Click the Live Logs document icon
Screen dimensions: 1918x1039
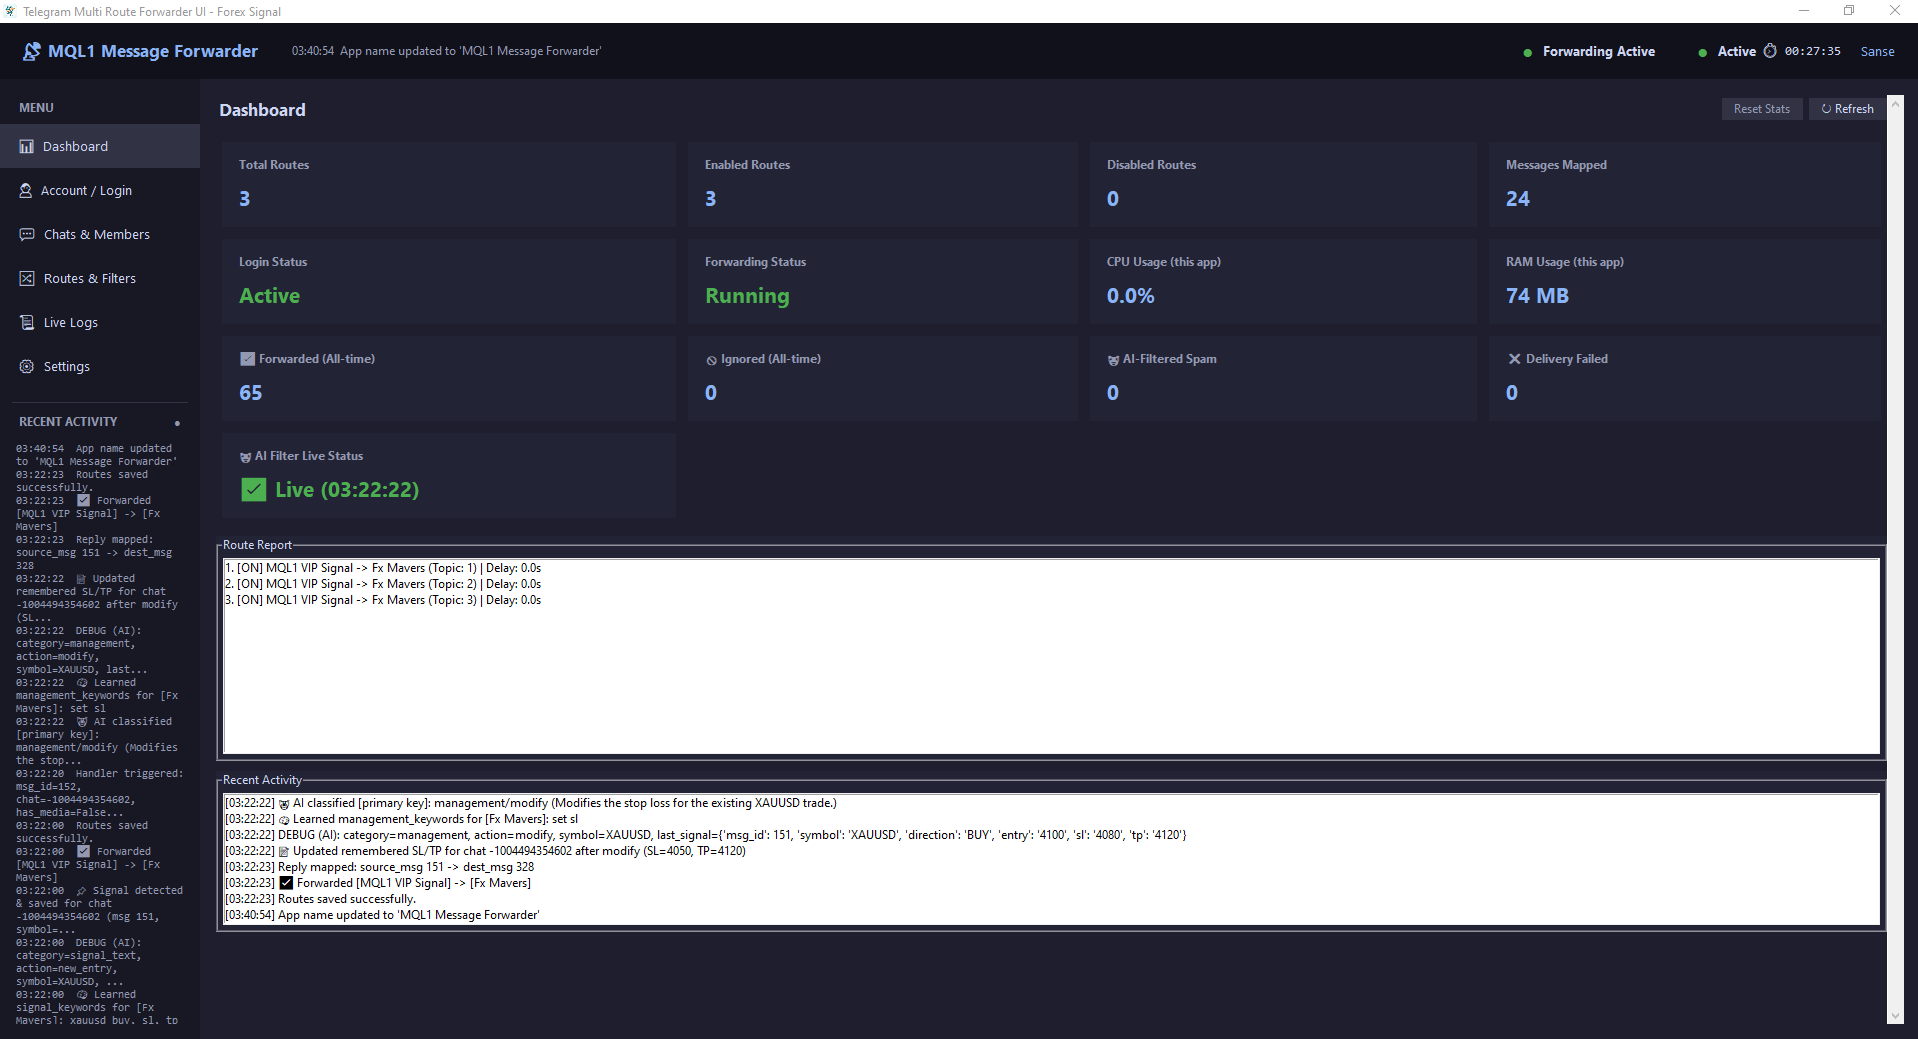(x=27, y=322)
